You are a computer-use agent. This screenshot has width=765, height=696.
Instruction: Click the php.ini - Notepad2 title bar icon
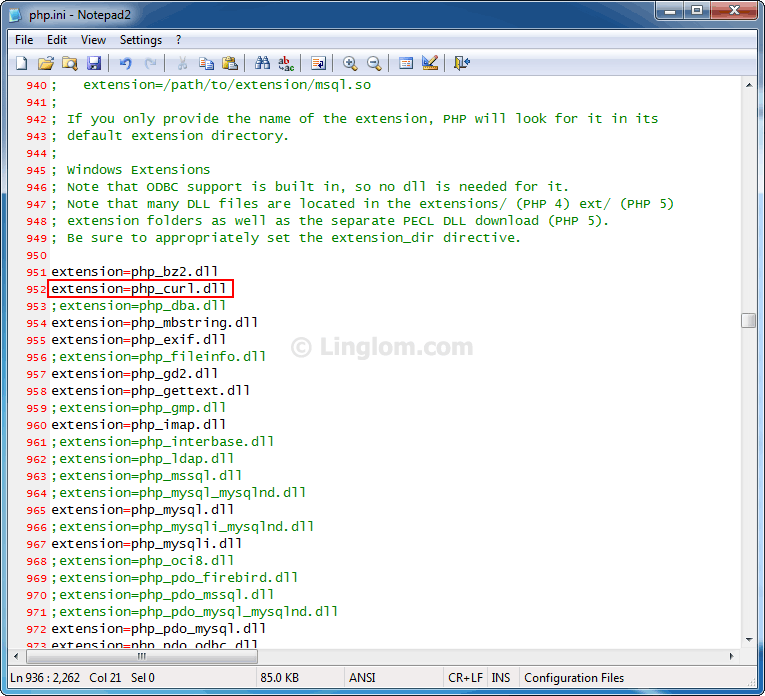tap(16, 15)
